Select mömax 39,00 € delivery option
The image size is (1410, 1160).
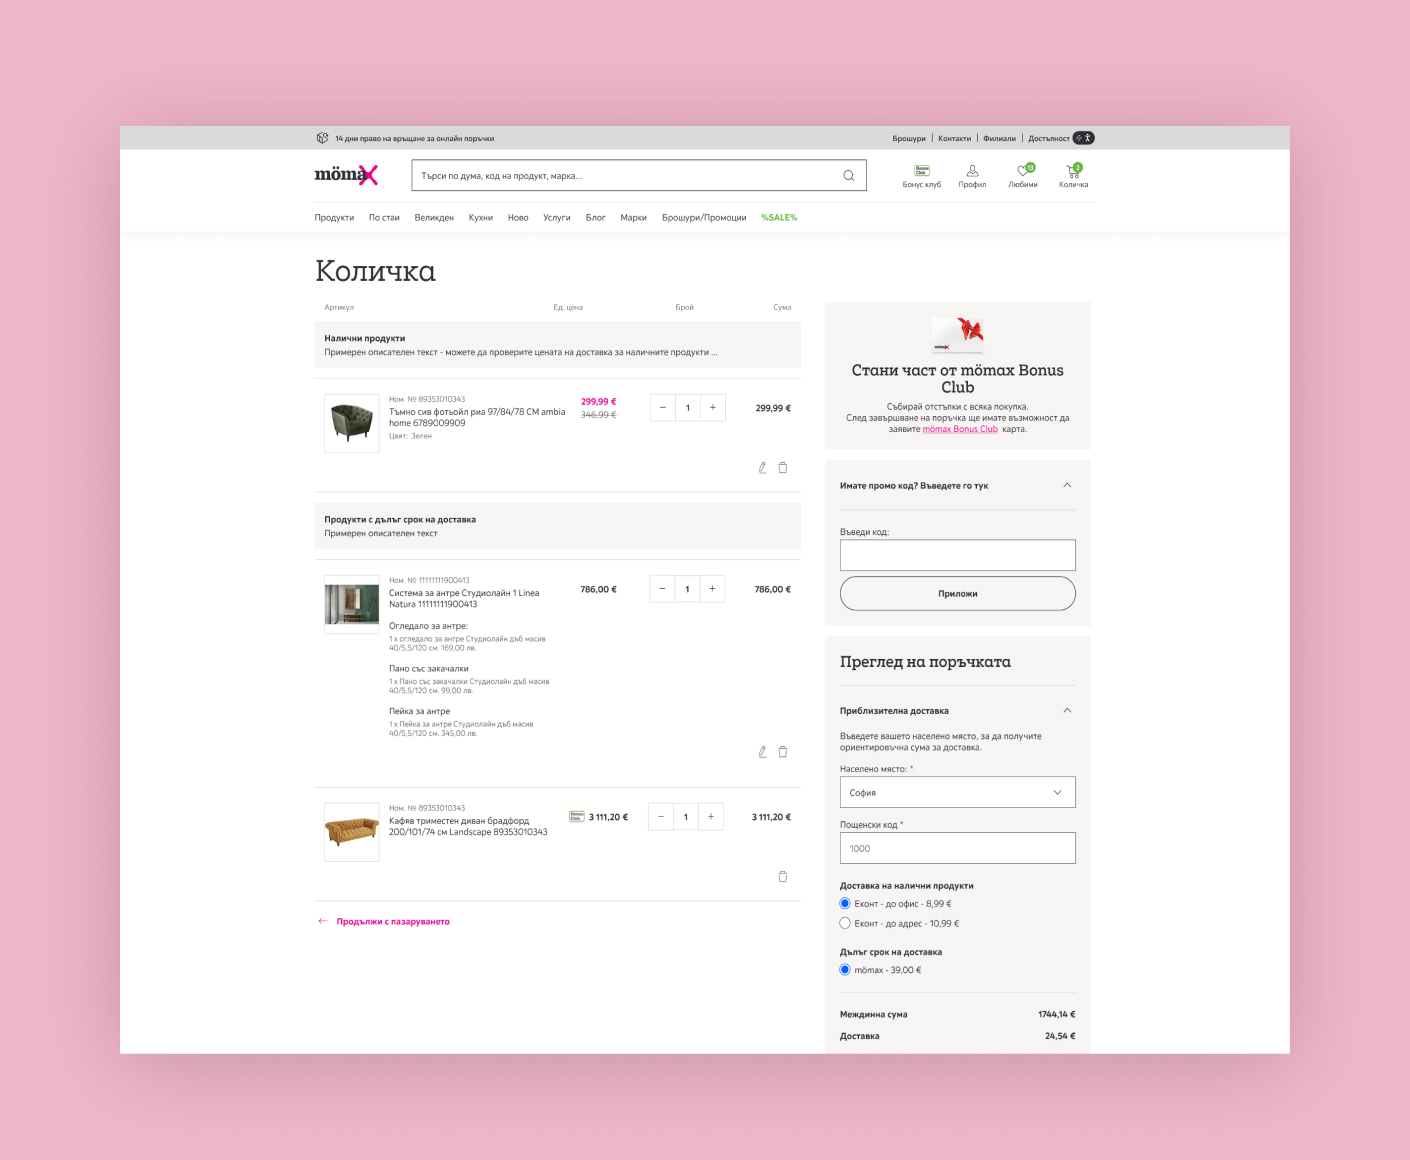click(x=845, y=970)
